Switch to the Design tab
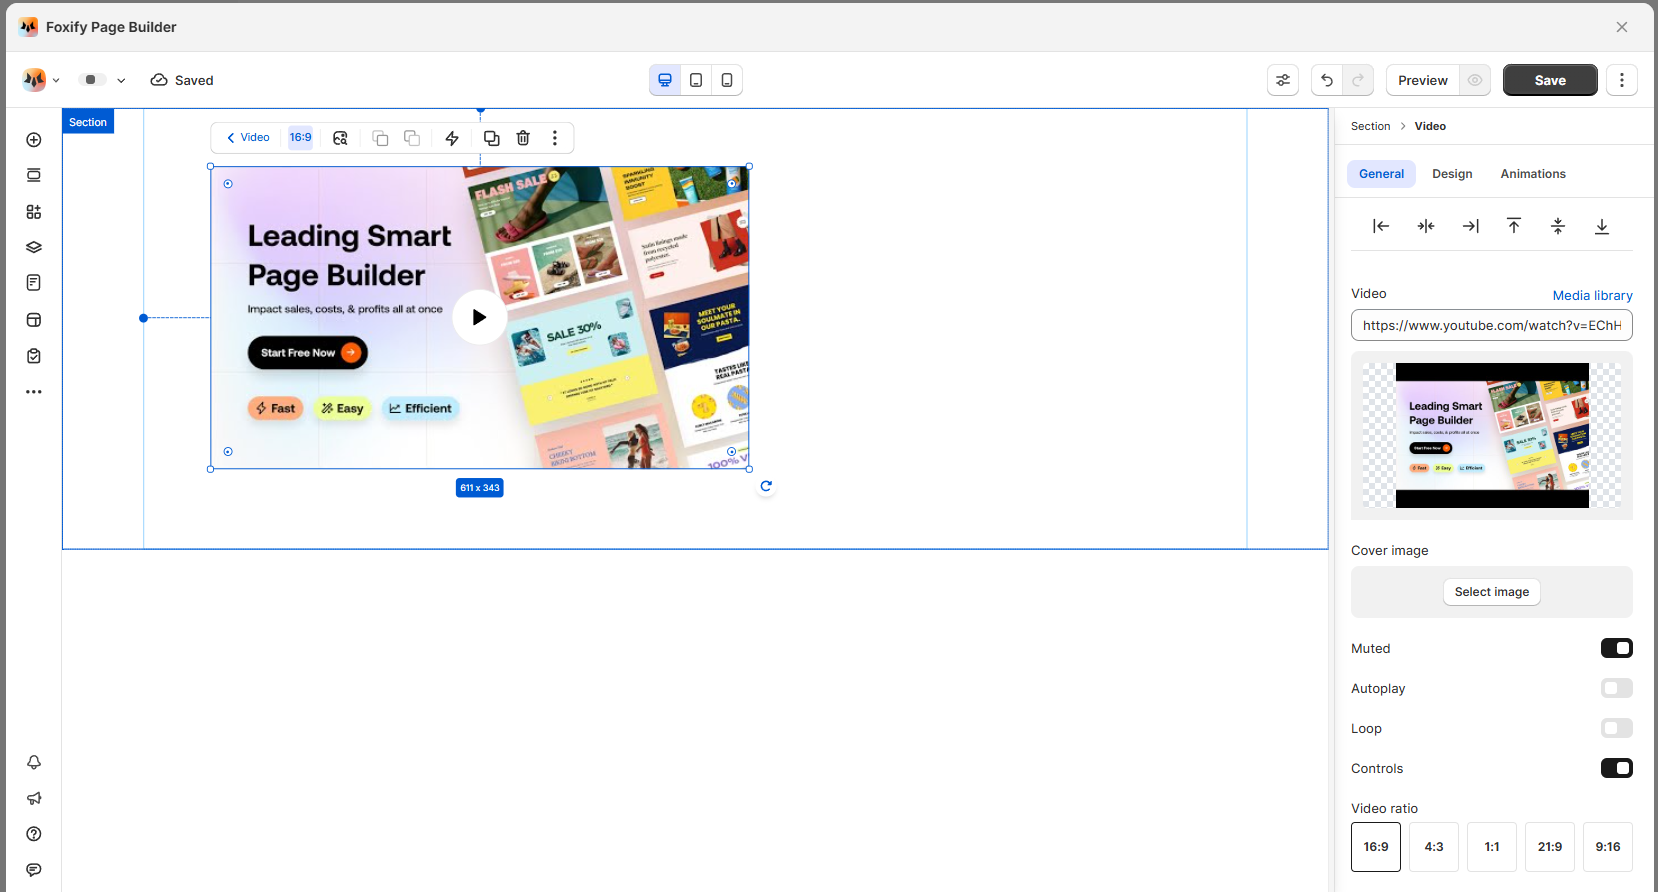 (x=1452, y=174)
